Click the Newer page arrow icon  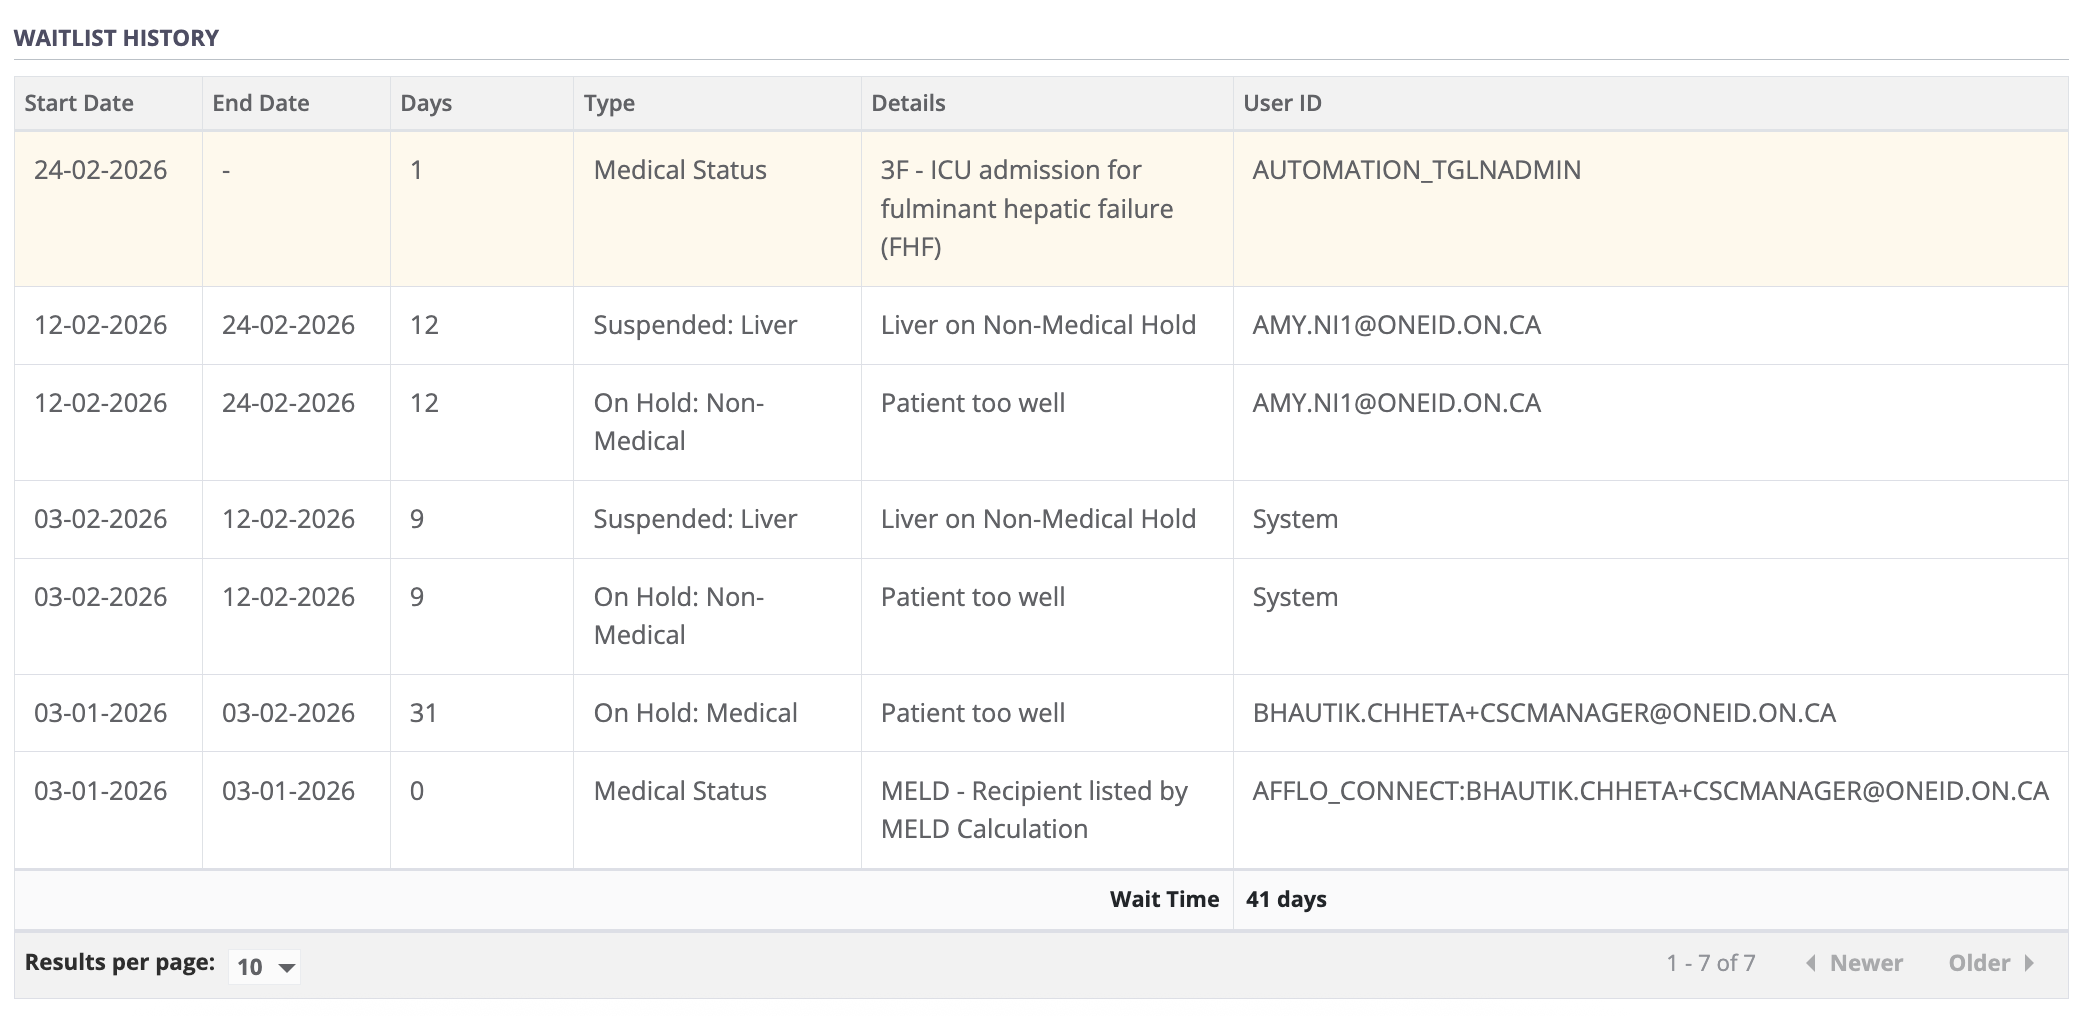coord(1811,963)
